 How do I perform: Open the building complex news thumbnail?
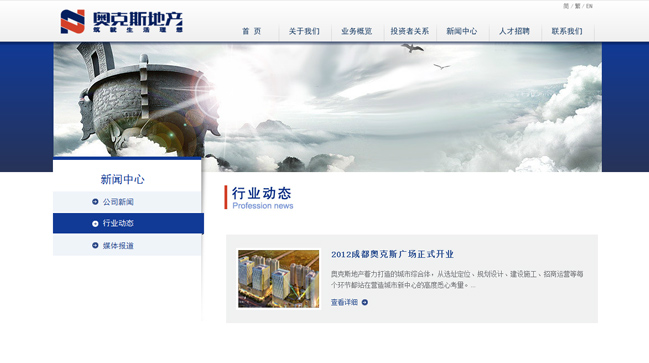(x=279, y=279)
